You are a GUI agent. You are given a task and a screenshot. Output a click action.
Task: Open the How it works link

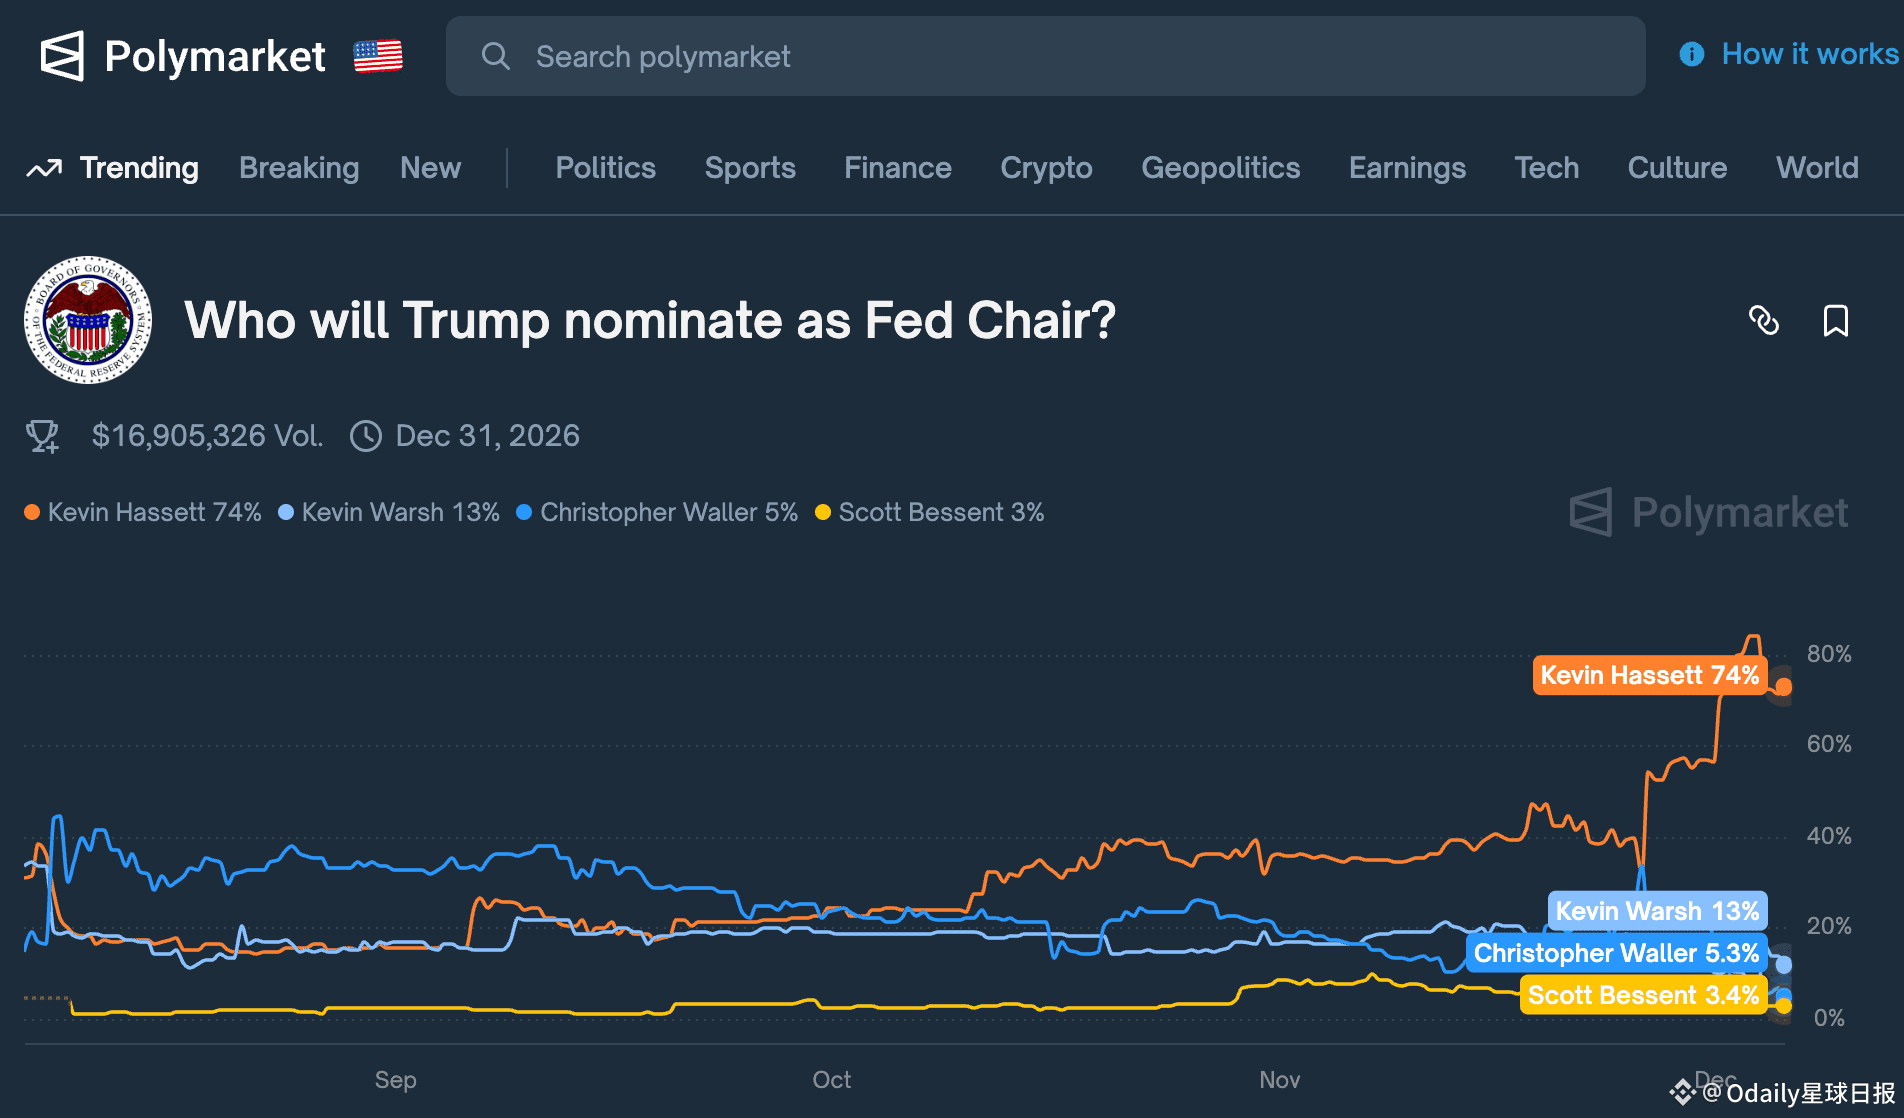(1809, 54)
